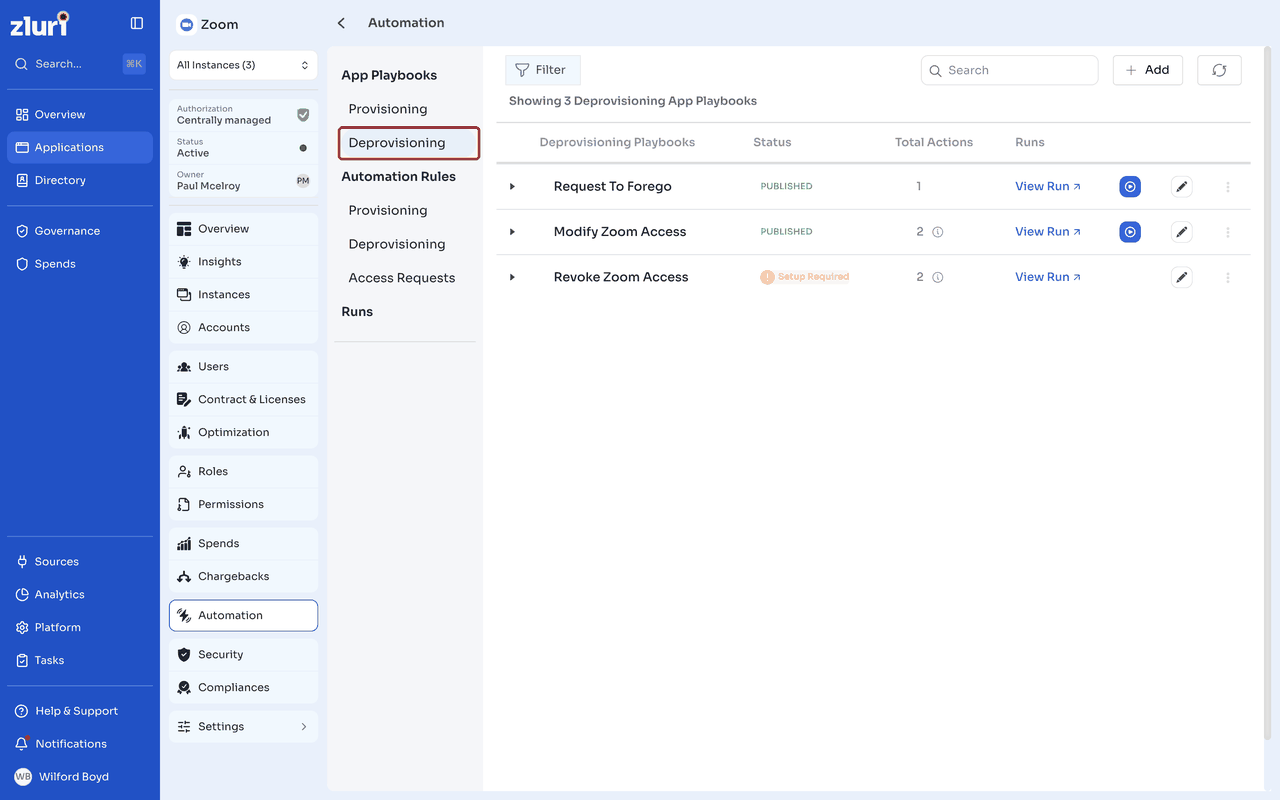Show info for Revoke Zoom Access actions
The width and height of the screenshot is (1280, 800).
[938, 277]
